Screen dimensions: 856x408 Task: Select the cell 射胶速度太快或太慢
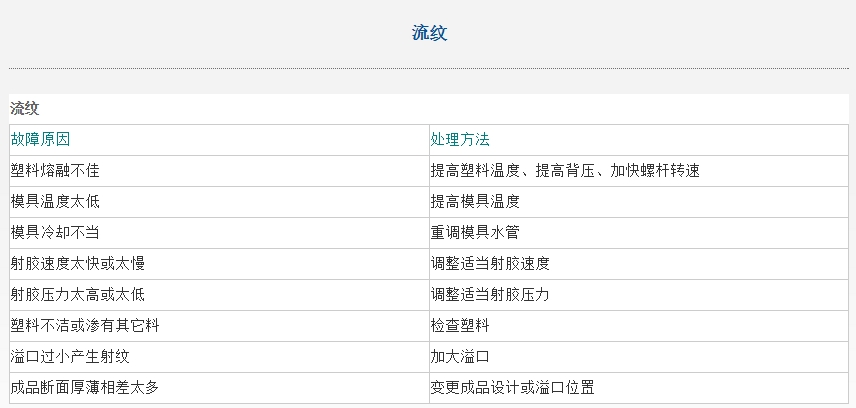[219, 264]
